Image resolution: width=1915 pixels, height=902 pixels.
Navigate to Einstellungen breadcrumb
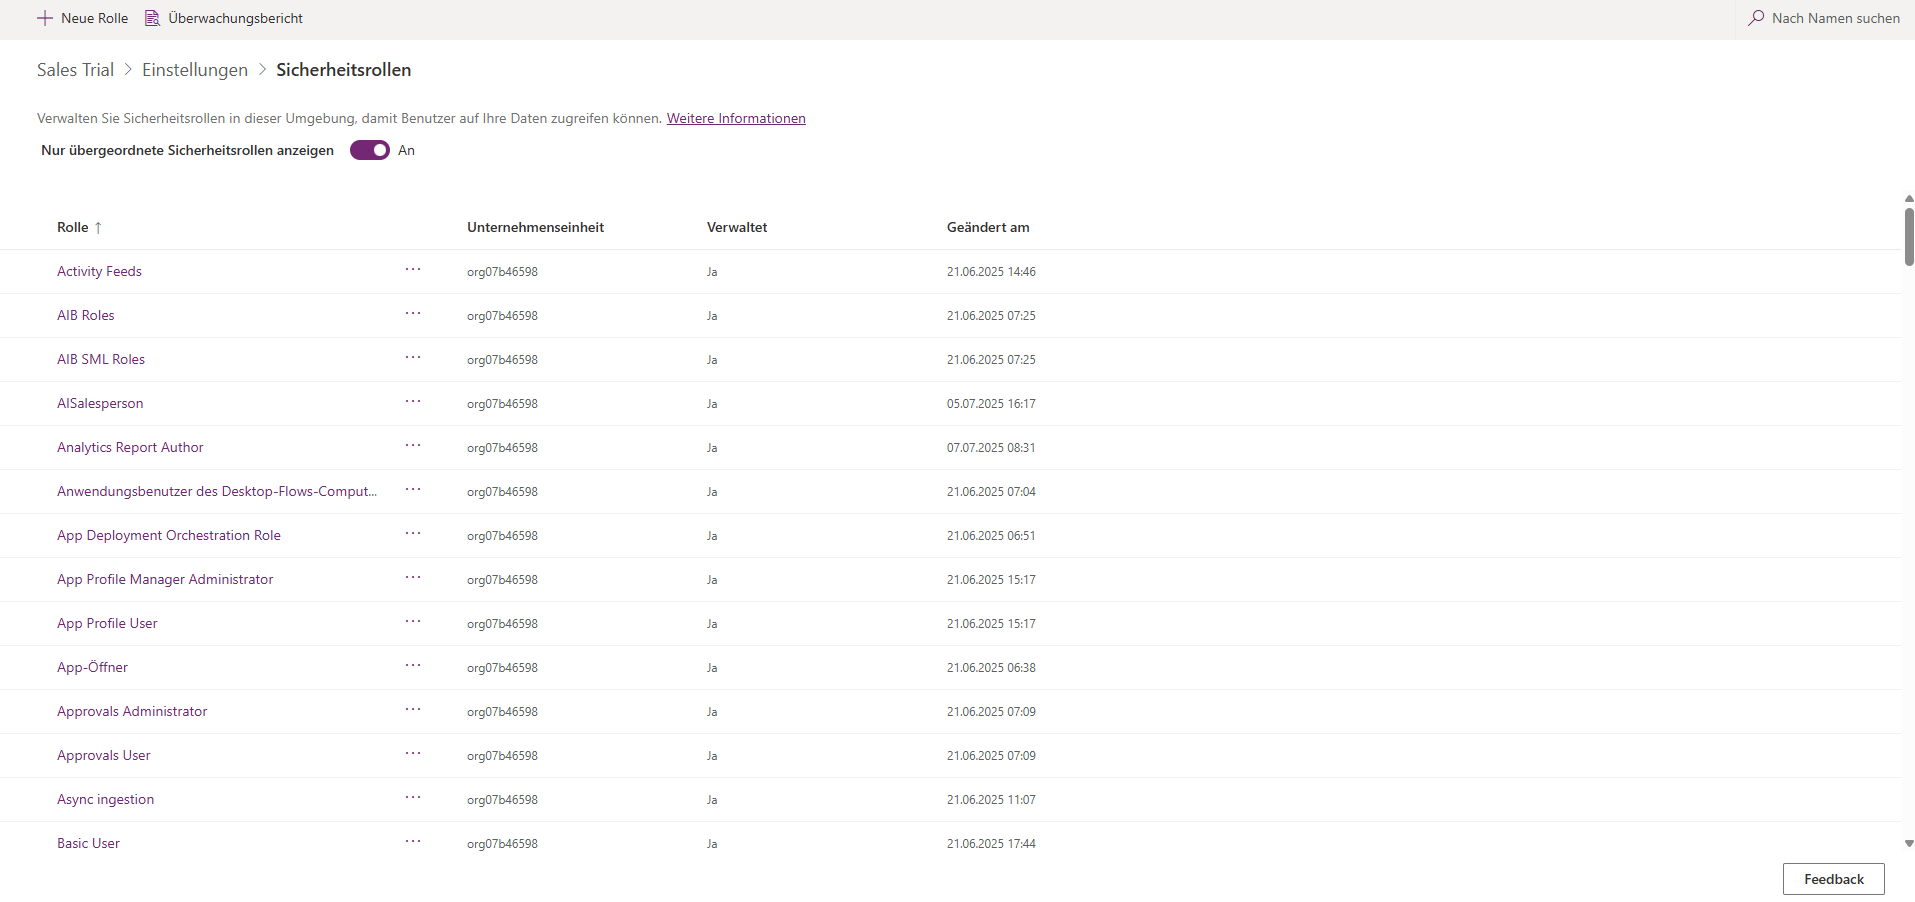pyautogui.click(x=195, y=70)
